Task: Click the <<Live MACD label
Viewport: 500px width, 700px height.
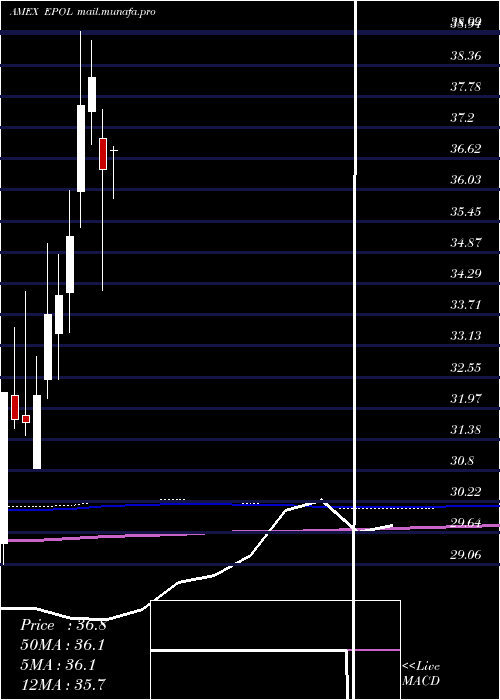Action: click(421, 673)
